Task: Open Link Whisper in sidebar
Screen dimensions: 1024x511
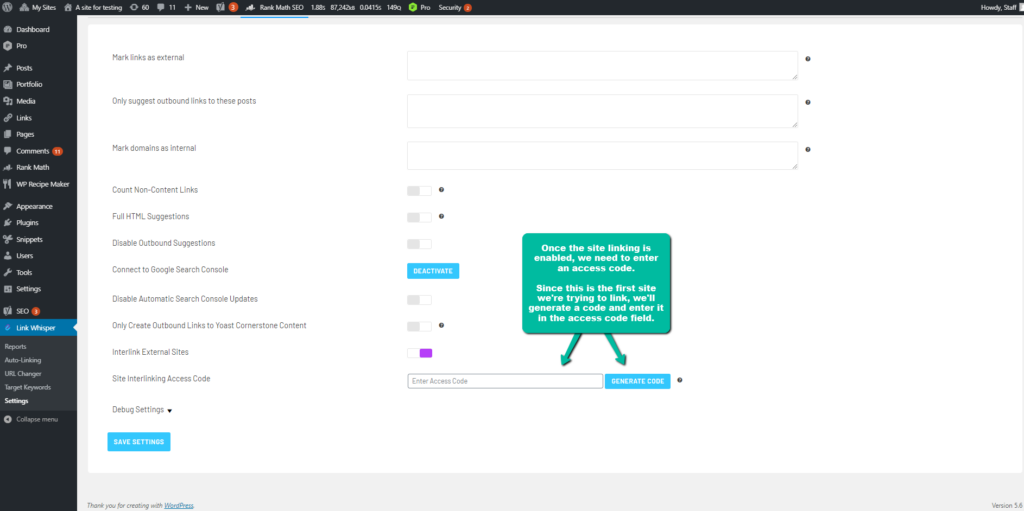Action: point(38,327)
